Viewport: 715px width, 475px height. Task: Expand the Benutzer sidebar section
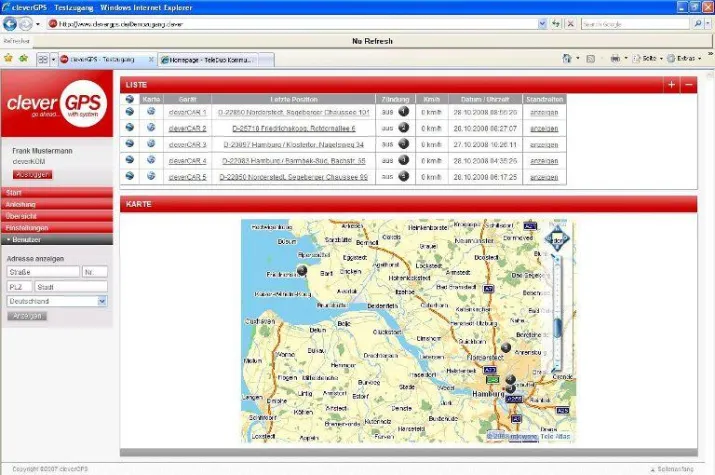coord(56,240)
